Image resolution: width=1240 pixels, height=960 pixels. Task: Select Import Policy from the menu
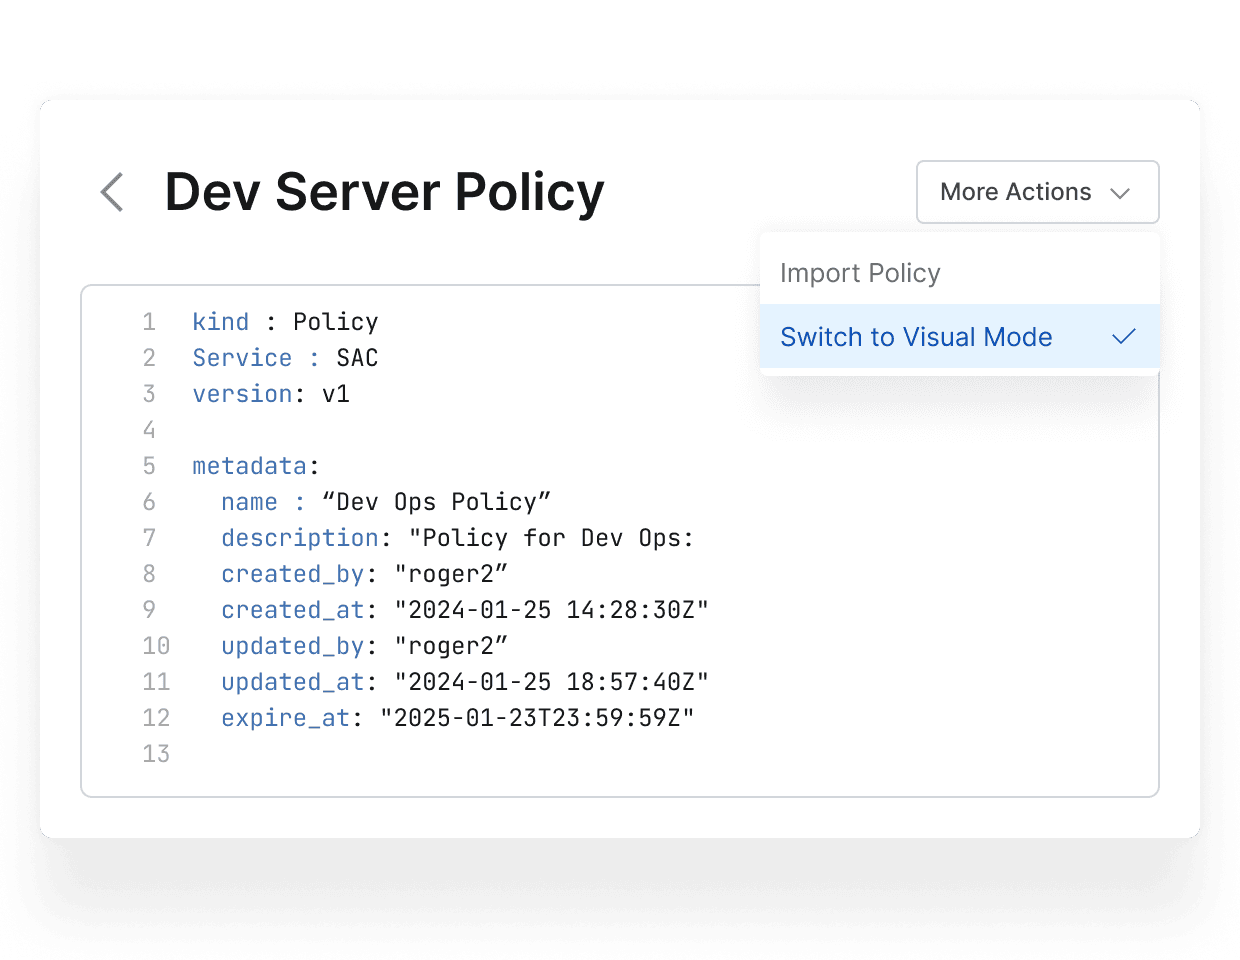point(860,273)
